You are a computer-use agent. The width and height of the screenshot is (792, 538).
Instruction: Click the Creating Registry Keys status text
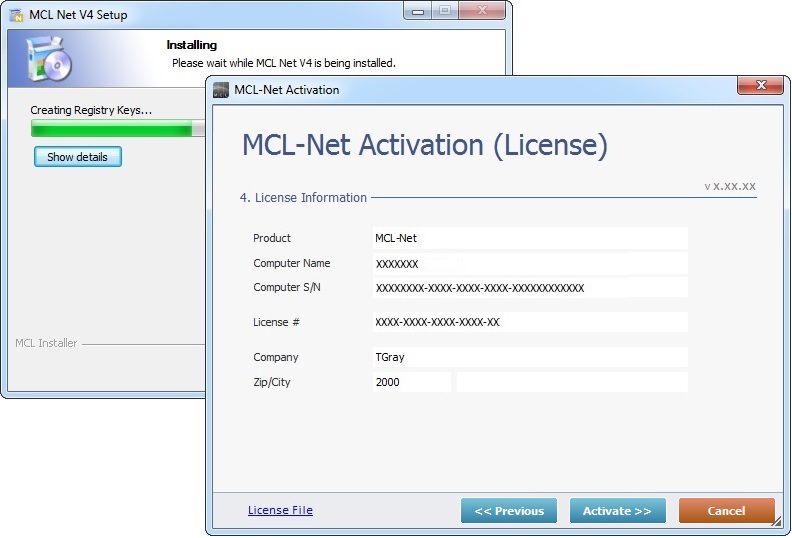click(91, 110)
